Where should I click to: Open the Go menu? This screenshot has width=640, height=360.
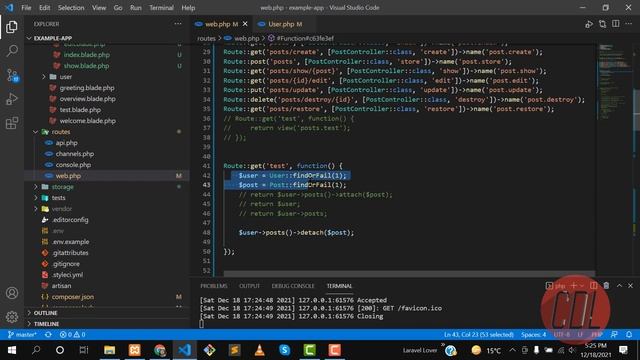click(x=118, y=8)
